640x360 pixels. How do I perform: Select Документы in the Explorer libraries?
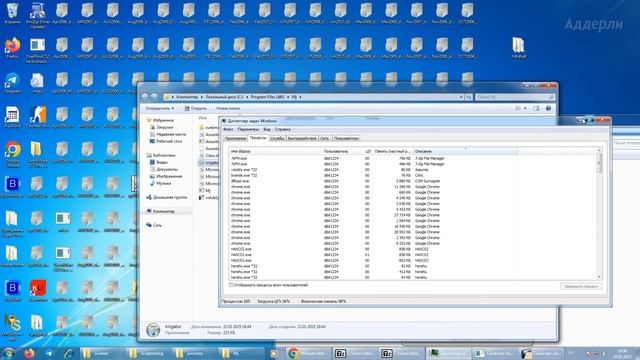[164, 169]
